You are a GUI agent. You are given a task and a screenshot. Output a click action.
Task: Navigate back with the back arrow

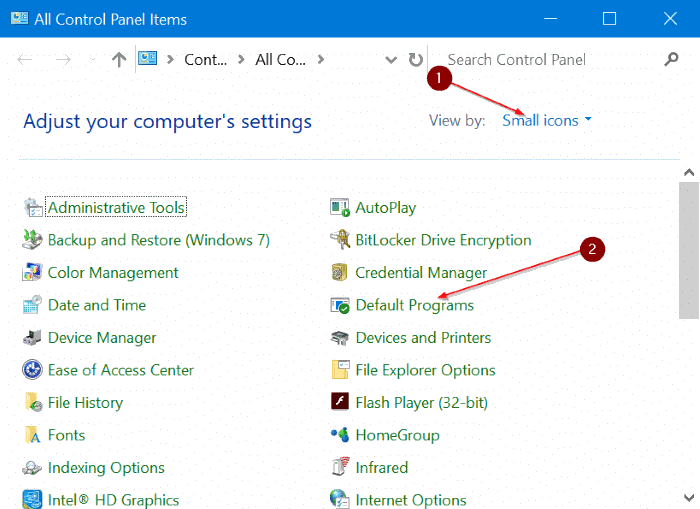tap(25, 59)
